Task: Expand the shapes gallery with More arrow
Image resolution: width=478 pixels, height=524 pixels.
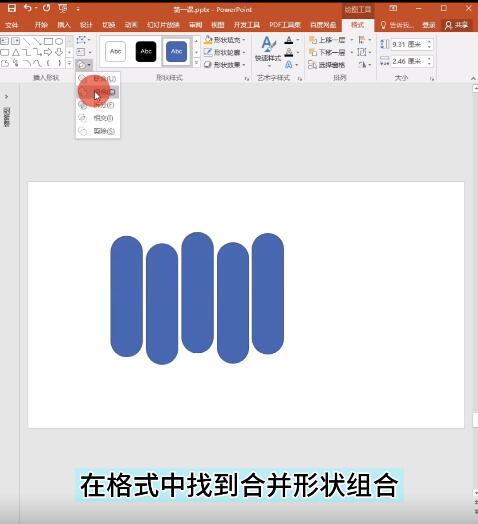Action: click(x=69, y=63)
